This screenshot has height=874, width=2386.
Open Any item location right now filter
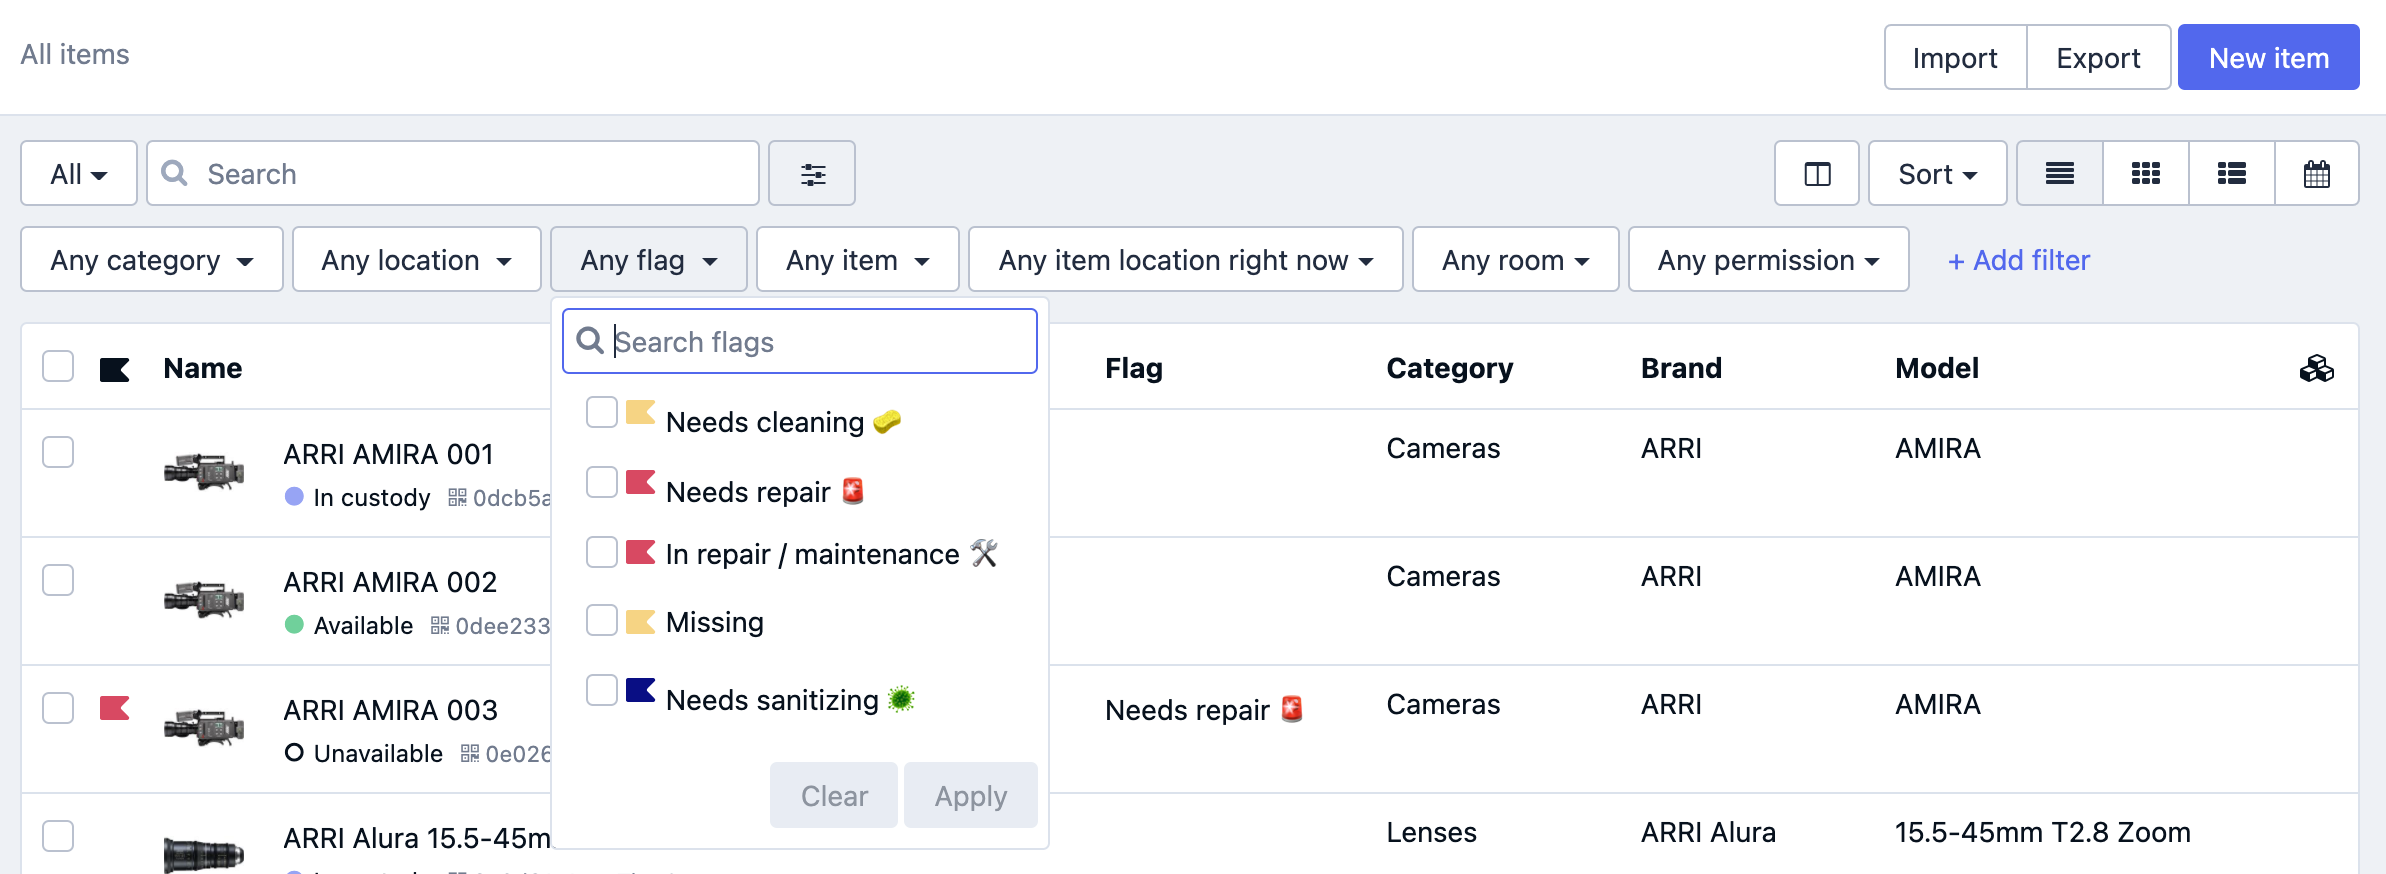coord(1186,260)
